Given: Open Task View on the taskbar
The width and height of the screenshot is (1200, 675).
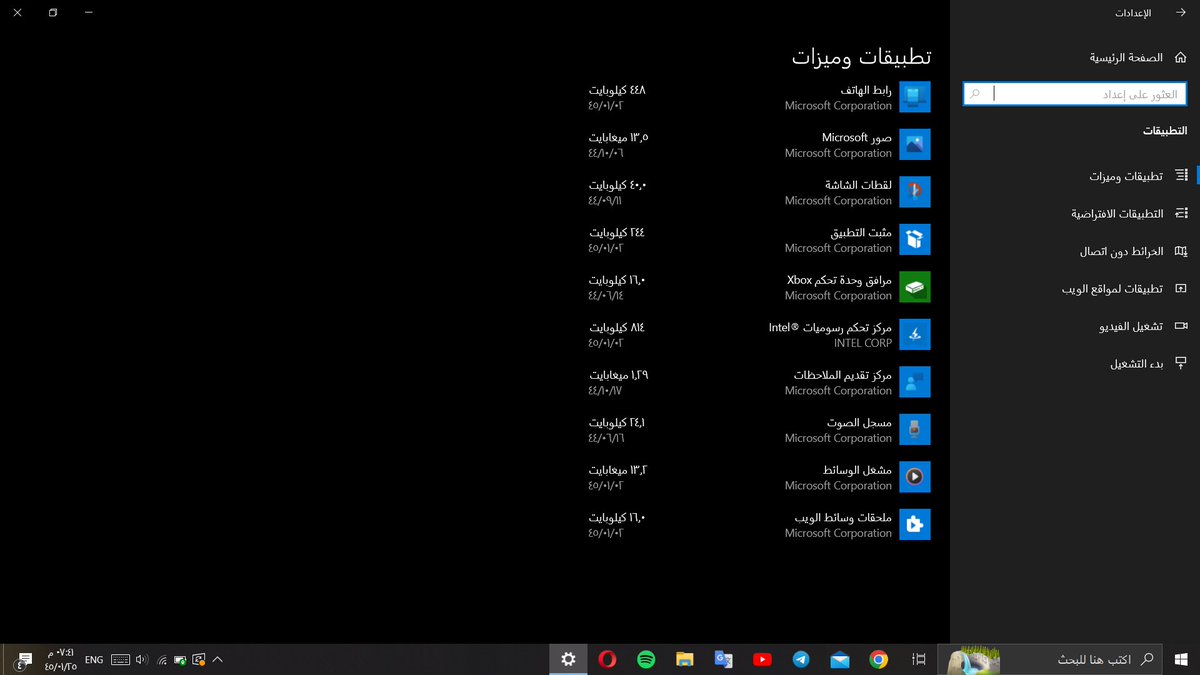Looking at the screenshot, I should [918, 659].
